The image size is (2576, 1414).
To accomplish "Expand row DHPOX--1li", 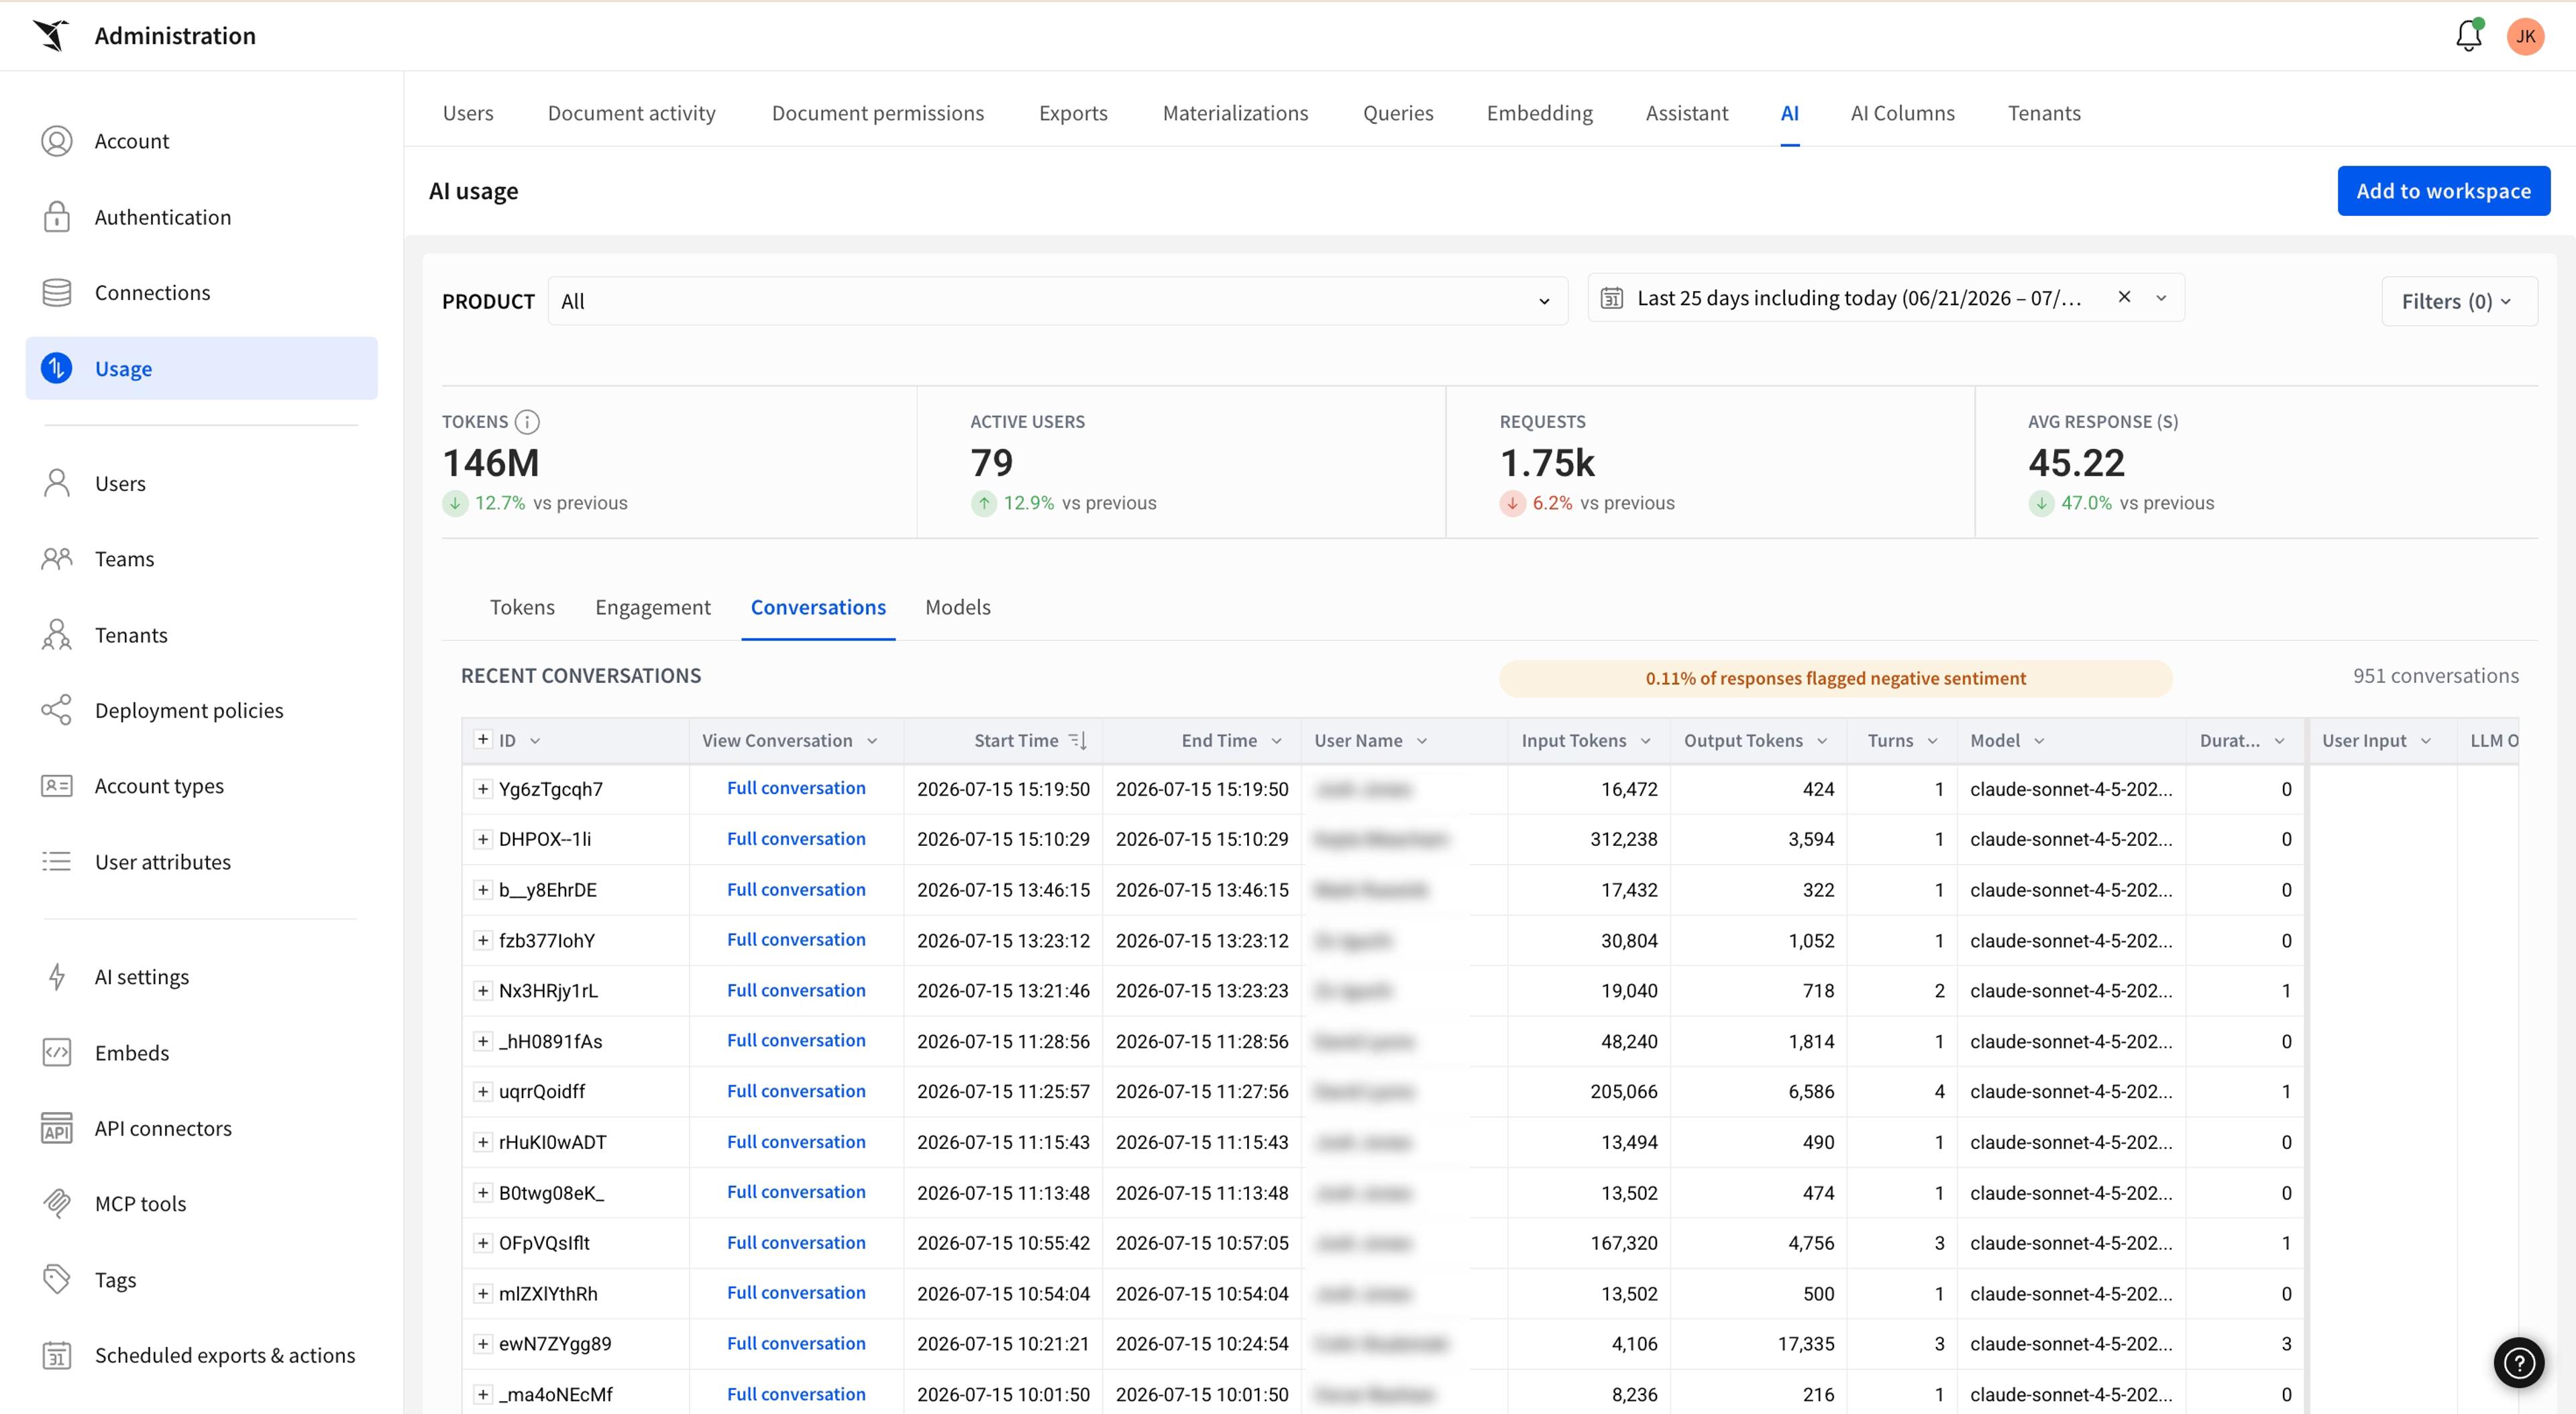I will pyautogui.click(x=483, y=839).
